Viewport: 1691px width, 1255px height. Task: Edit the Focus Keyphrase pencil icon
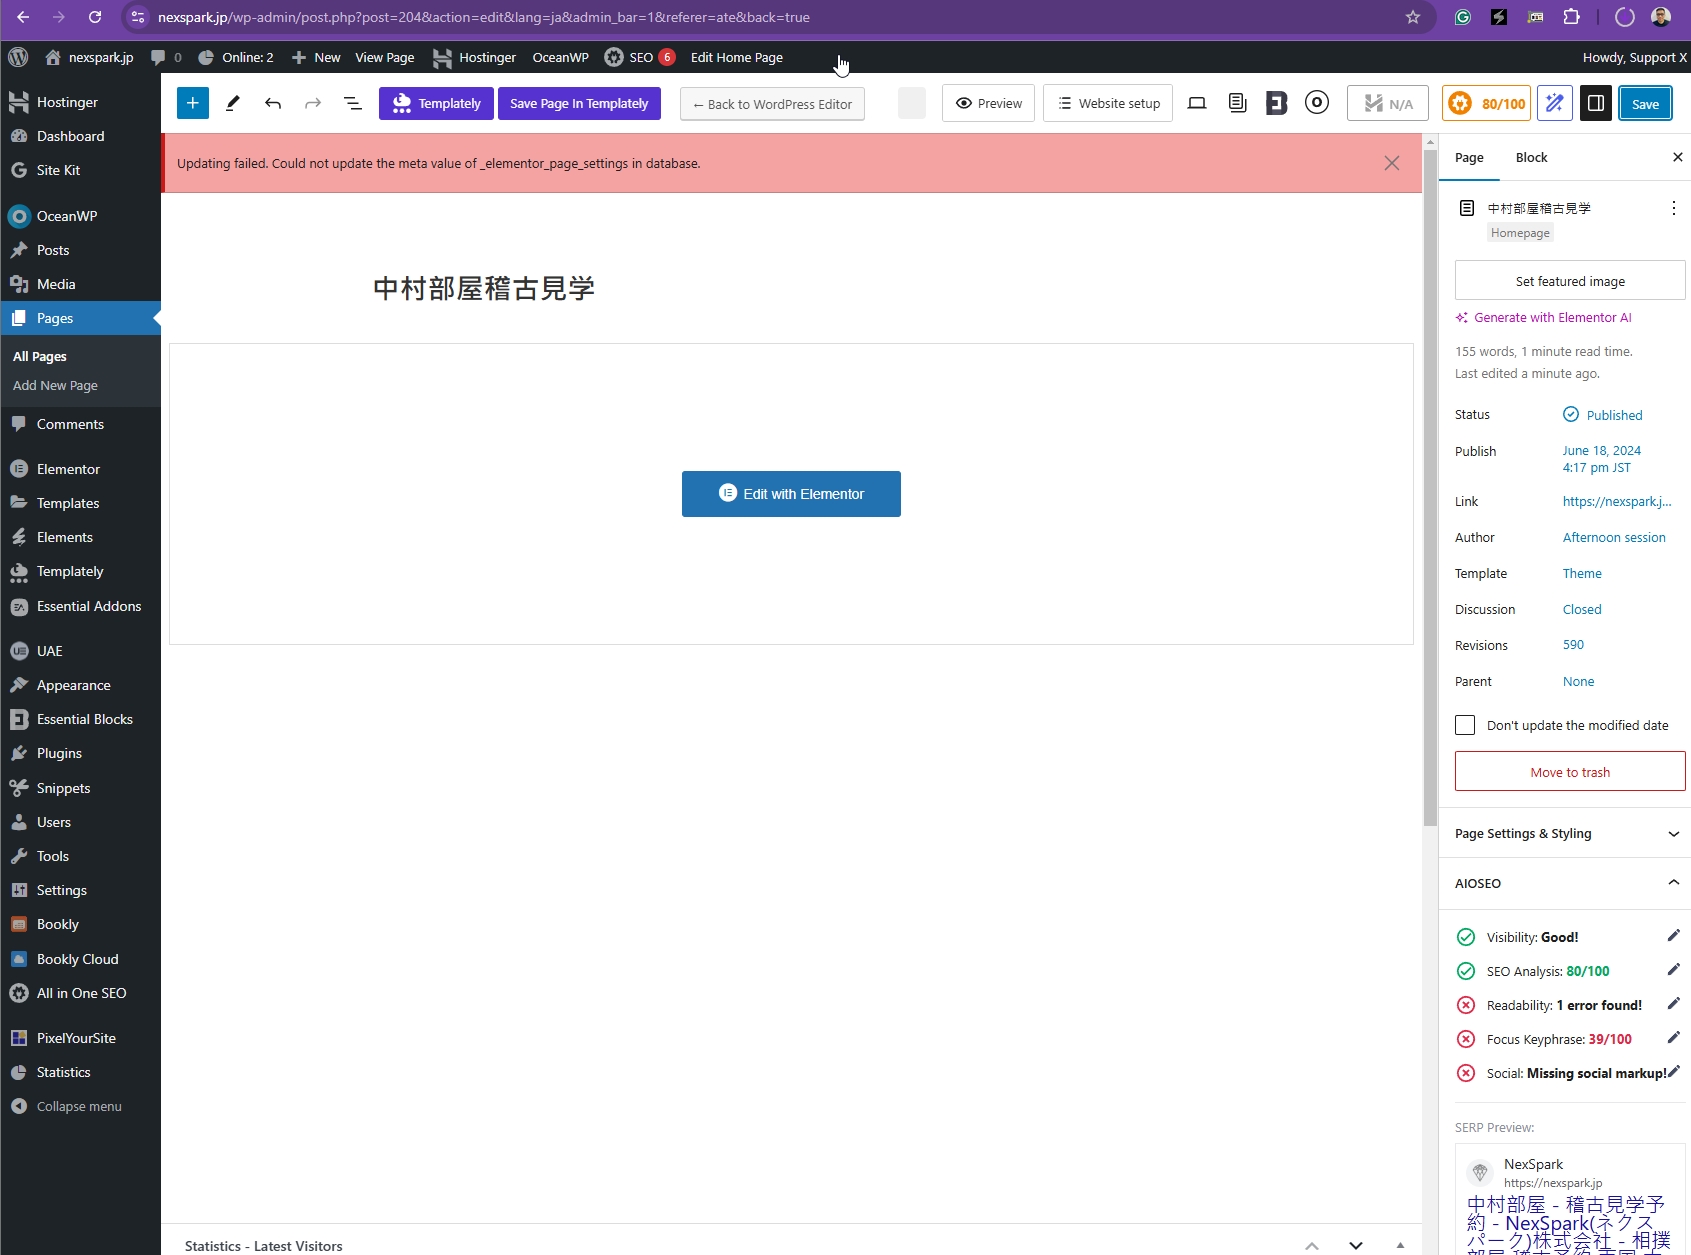[x=1673, y=1038]
